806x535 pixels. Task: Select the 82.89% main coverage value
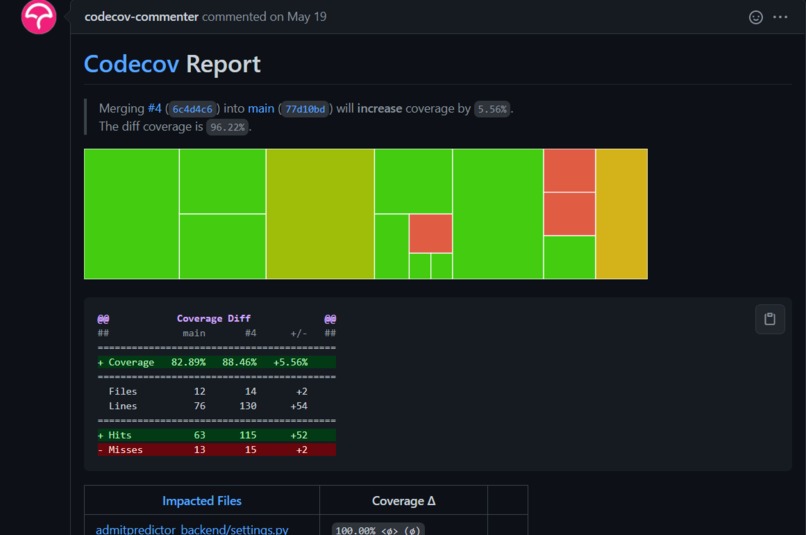[x=188, y=362]
